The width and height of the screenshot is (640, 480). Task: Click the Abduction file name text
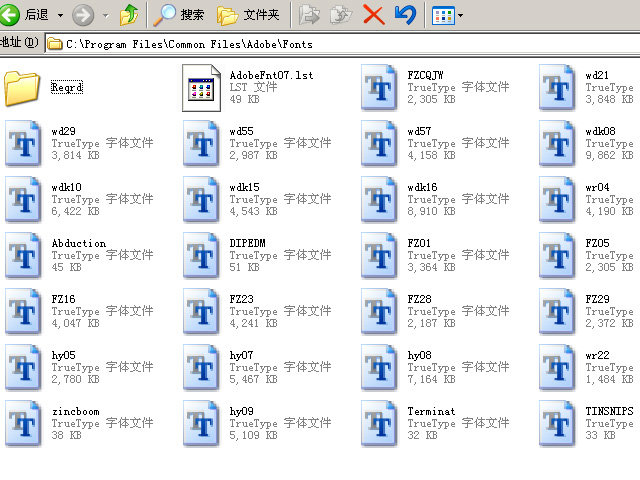coord(79,243)
